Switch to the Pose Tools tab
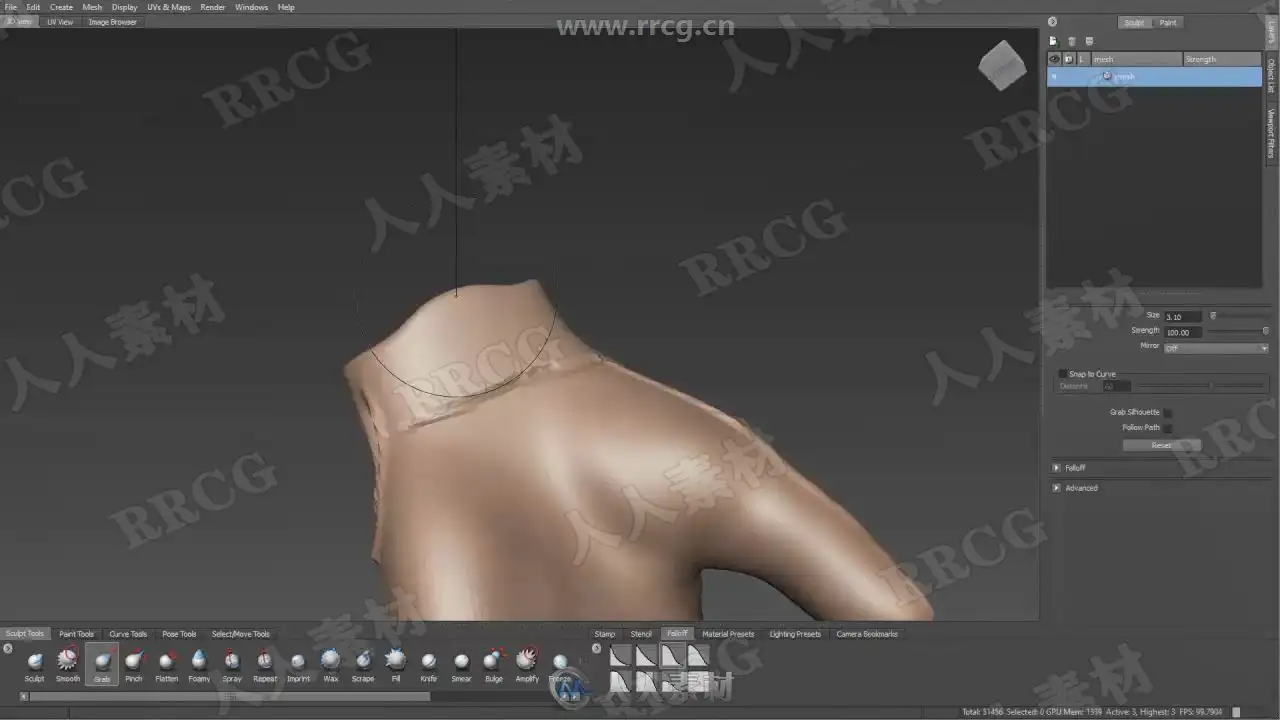 coord(180,634)
